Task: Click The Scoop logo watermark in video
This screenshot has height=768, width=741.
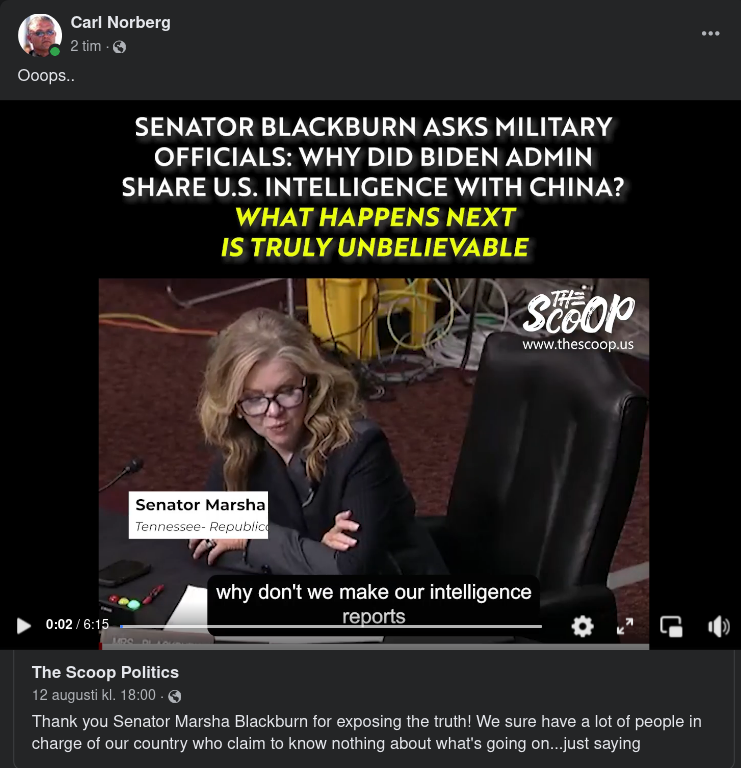Action: click(578, 320)
